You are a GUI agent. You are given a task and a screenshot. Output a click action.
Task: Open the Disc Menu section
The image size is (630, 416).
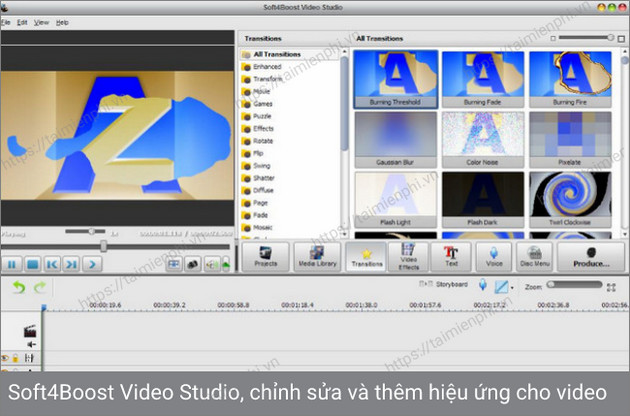point(534,257)
